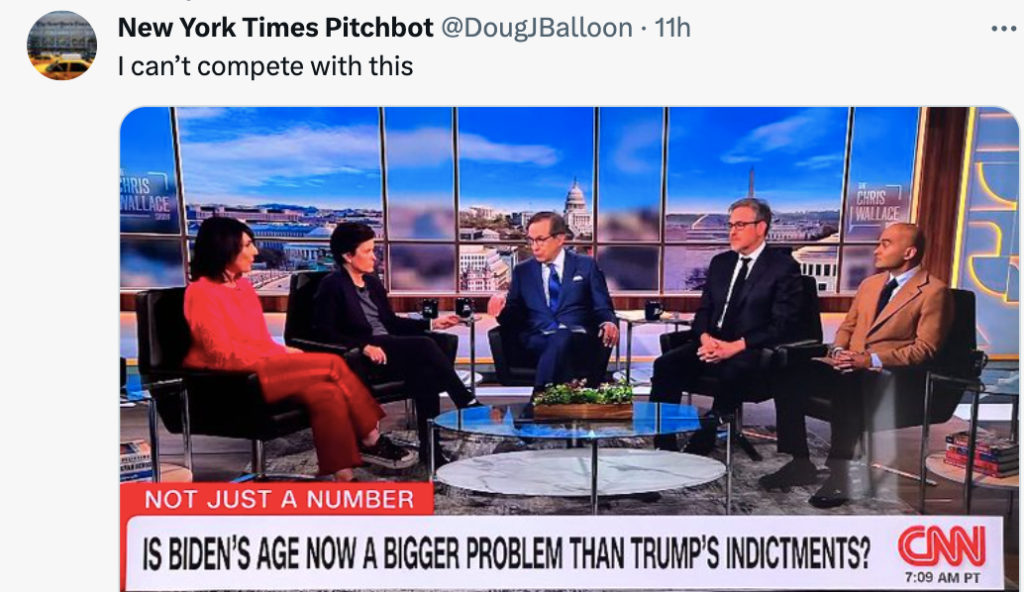Click the Washington Monument in the backdrop
This screenshot has width=1024, height=592.
click(x=752, y=183)
